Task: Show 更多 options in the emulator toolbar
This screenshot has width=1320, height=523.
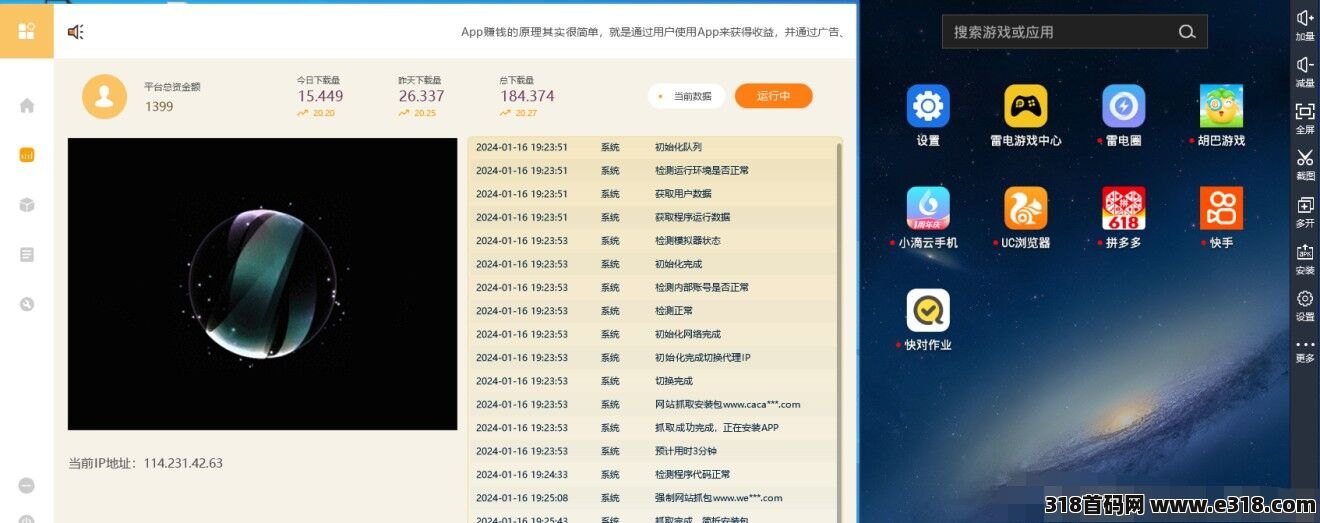Action: click(1305, 350)
